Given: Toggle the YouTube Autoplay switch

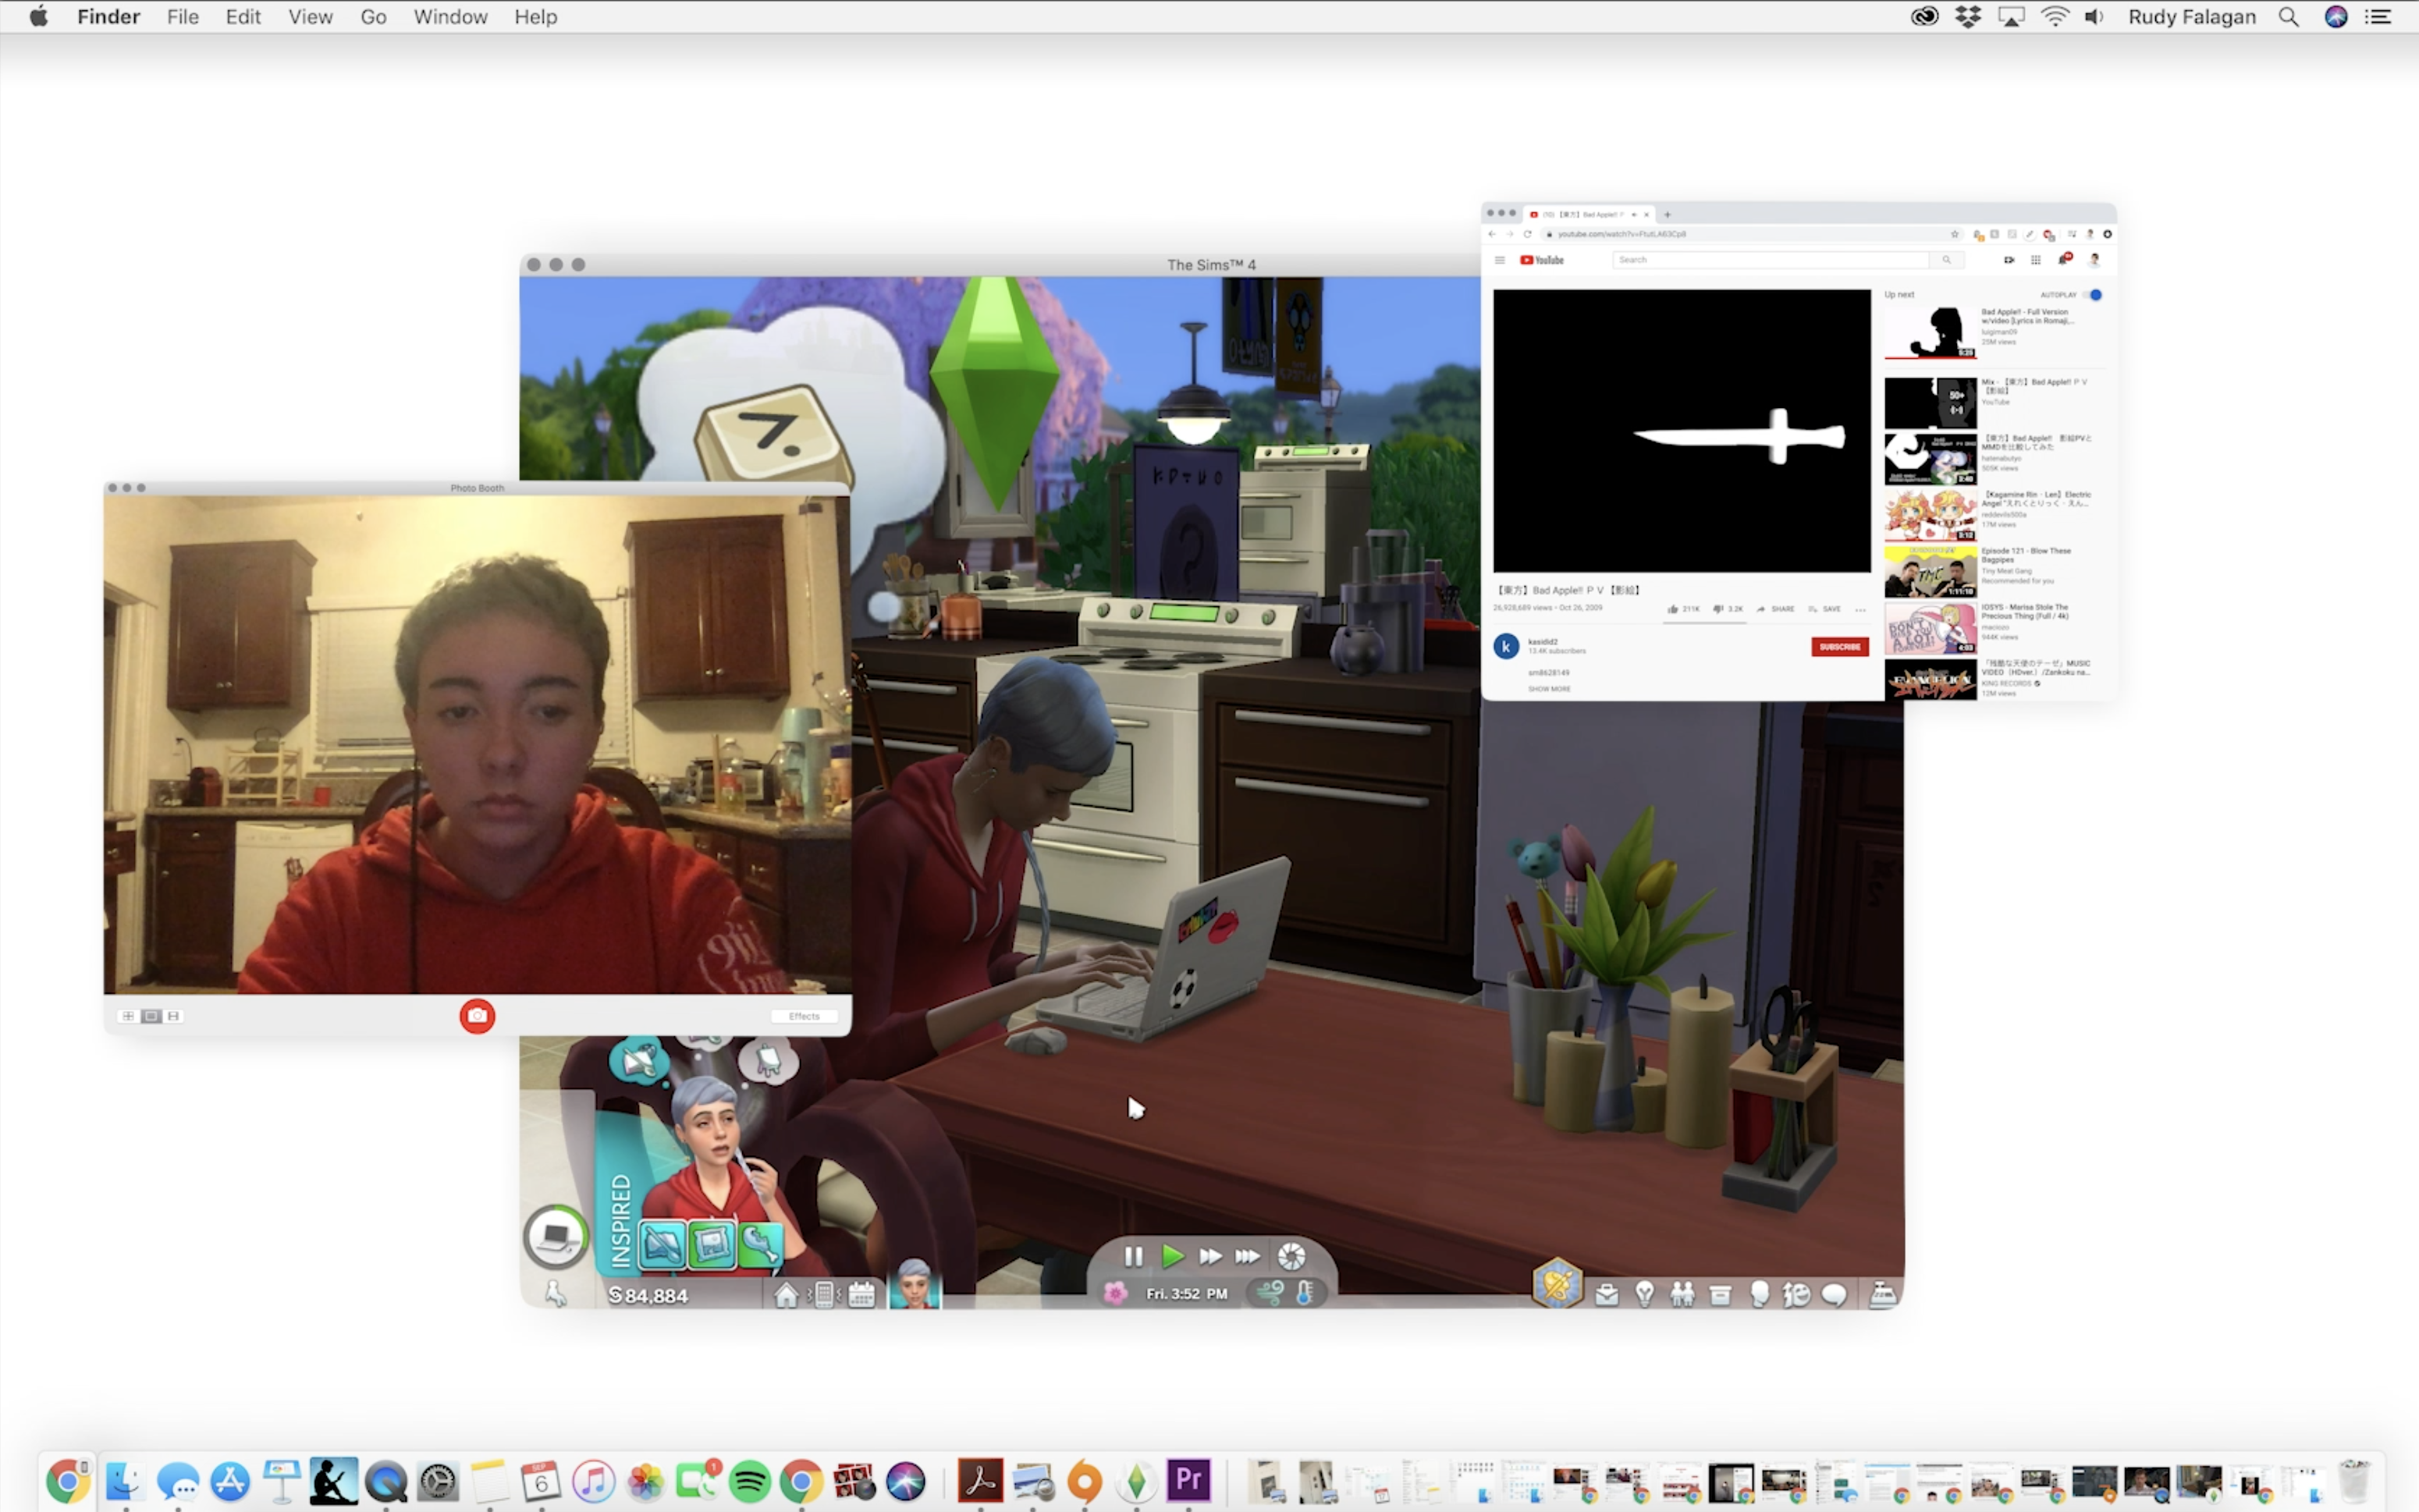Looking at the screenshot, I should (x=2094, y=295).
